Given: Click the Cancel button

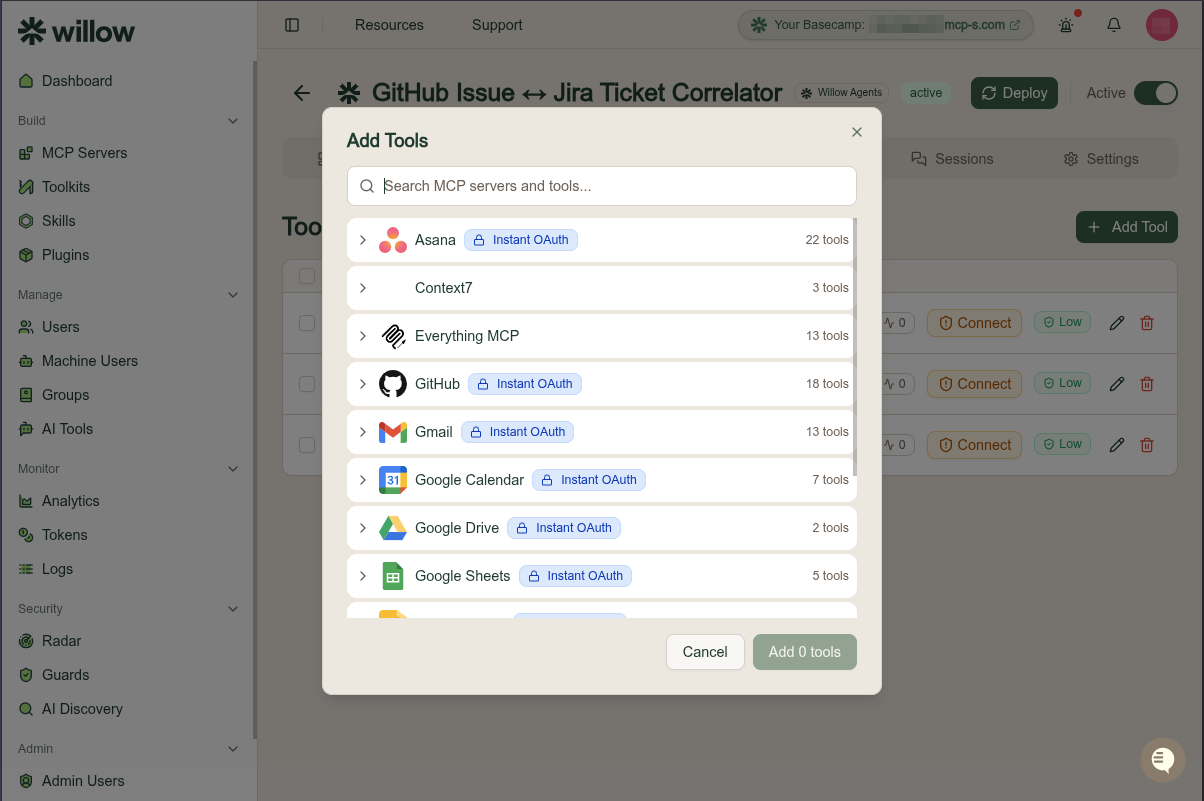Looking at the screenshot, I should [x=705, y=652].
